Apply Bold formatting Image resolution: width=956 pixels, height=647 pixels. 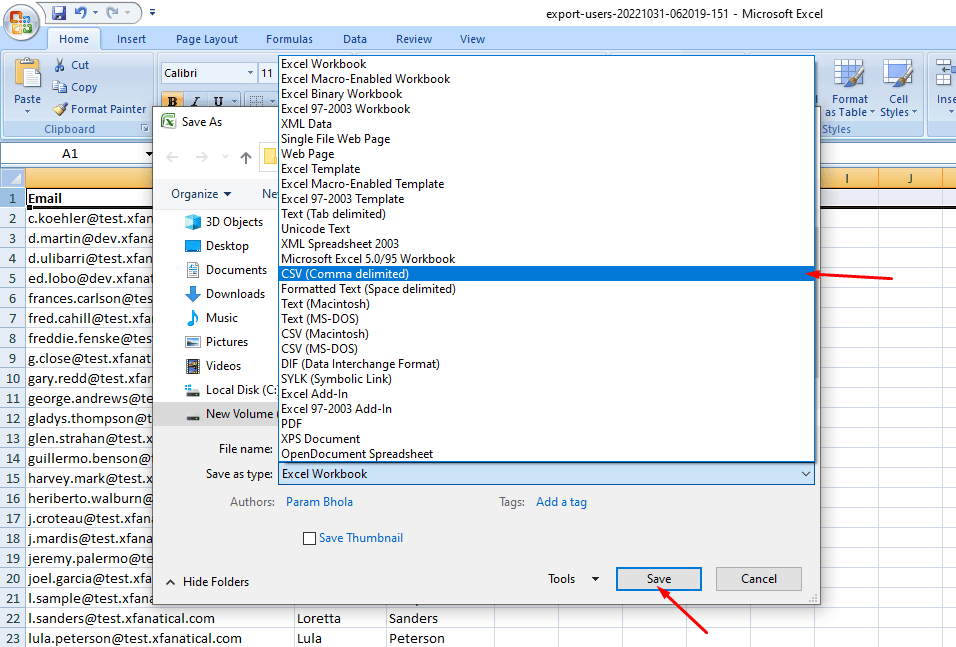pyautogui.click(x=171, y=101)
